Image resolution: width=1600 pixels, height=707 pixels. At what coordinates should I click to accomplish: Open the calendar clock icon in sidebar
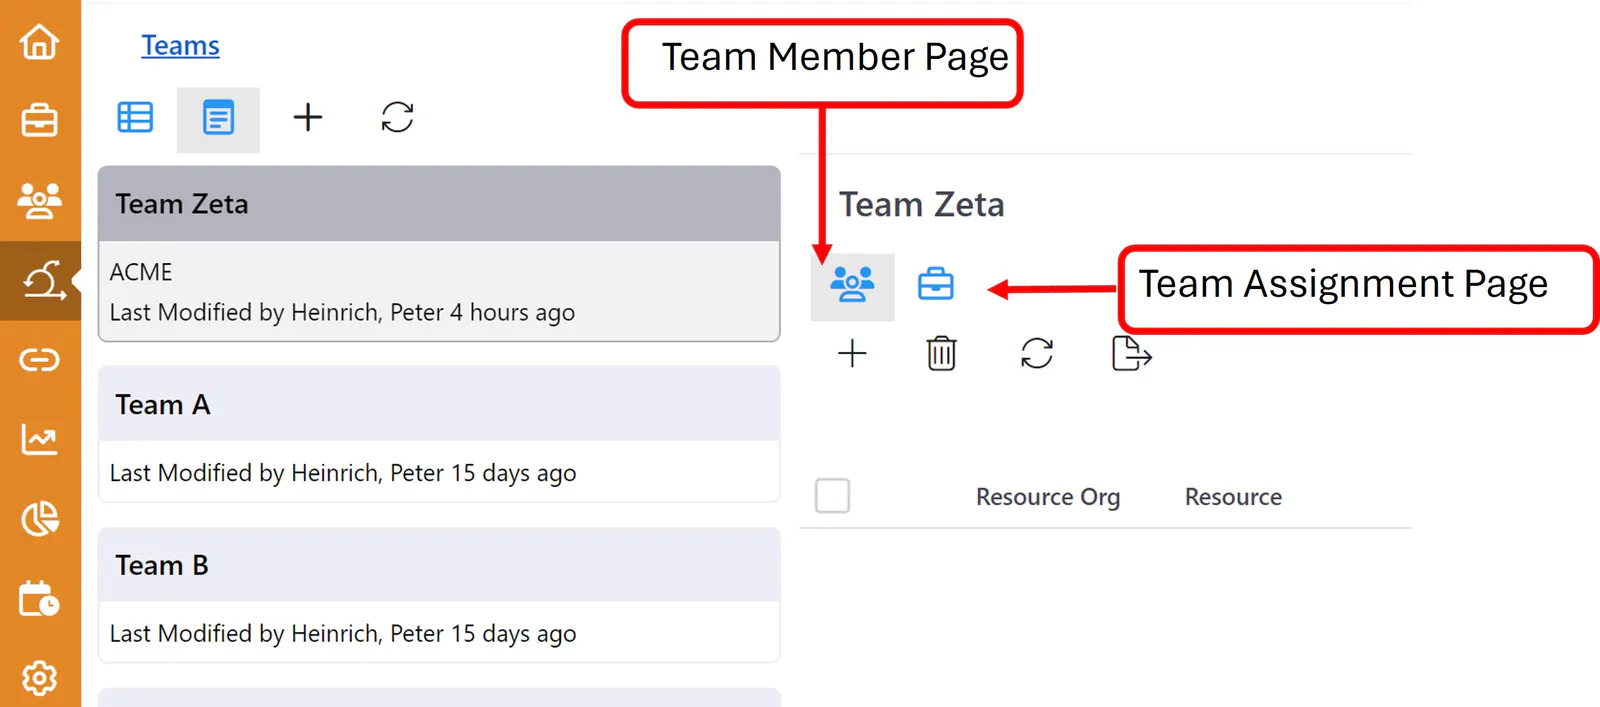click(40, 598)
